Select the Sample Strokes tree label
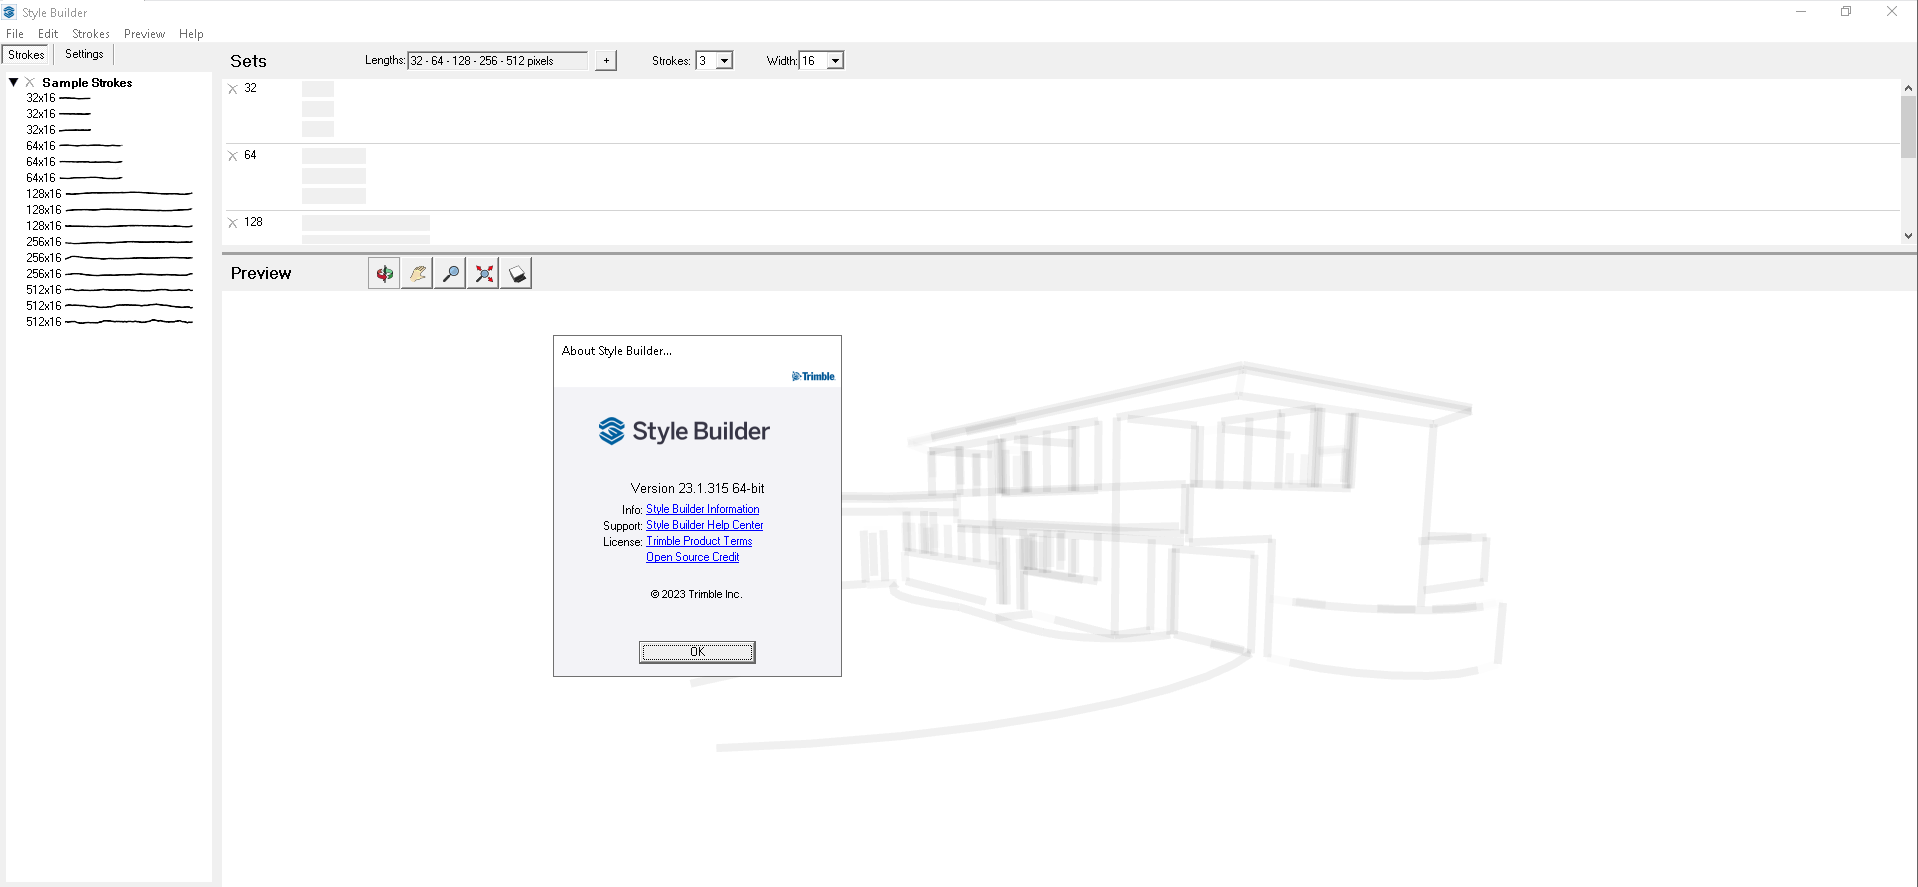The width and height of the screenshot is (1918, 887). click(x=87, y=83)
